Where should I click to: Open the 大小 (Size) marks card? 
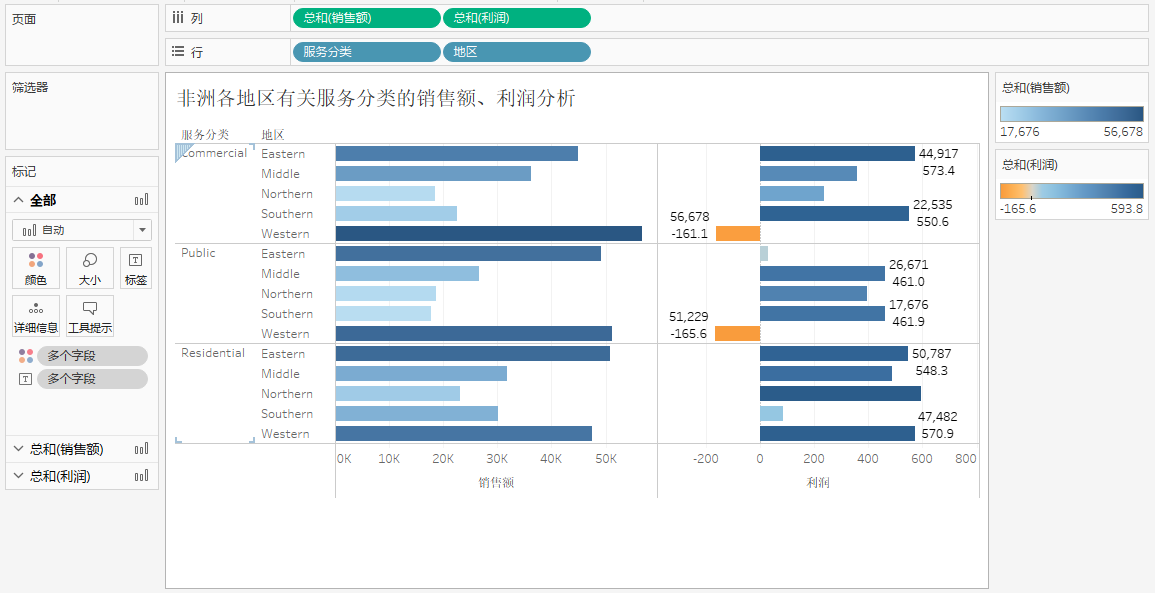[x=90, y=268]
